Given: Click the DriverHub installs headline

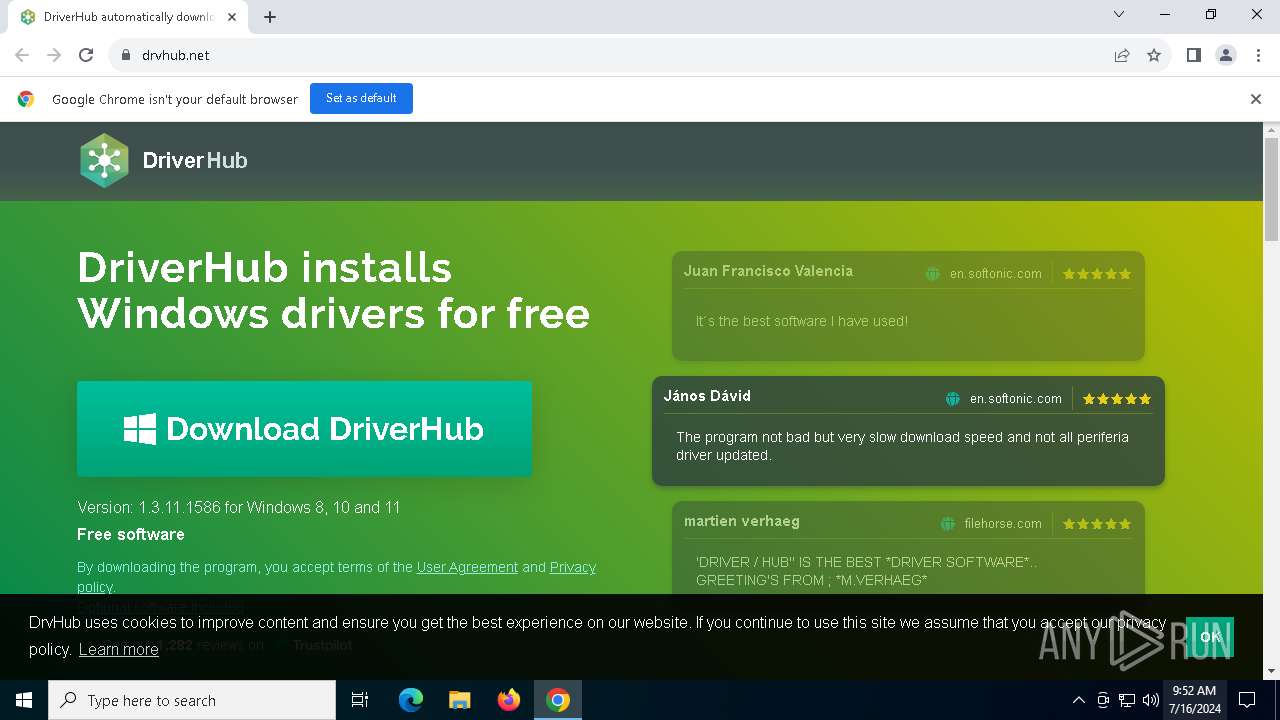Looking at the screenshot, I should (334, 291).
